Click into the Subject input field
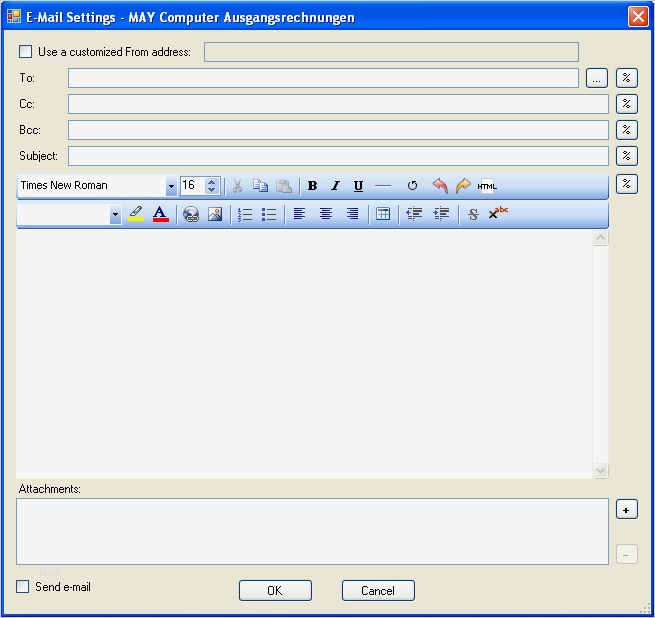 [338, 156]
